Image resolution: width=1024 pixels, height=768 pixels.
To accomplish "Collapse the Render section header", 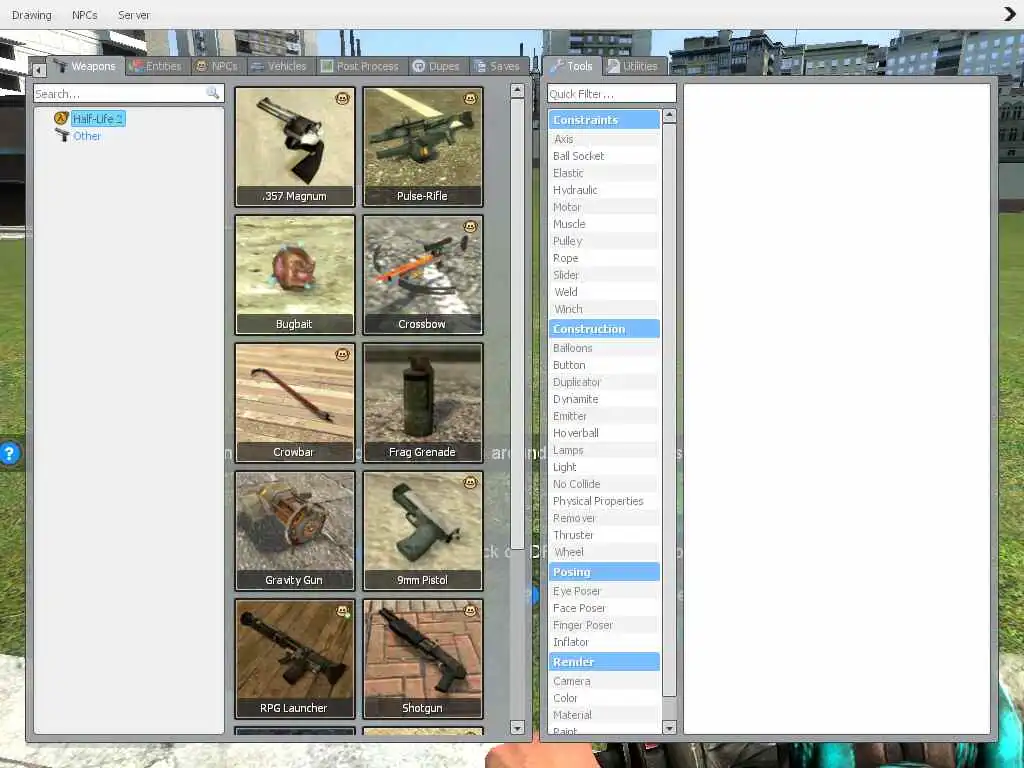I will (604, 662).
